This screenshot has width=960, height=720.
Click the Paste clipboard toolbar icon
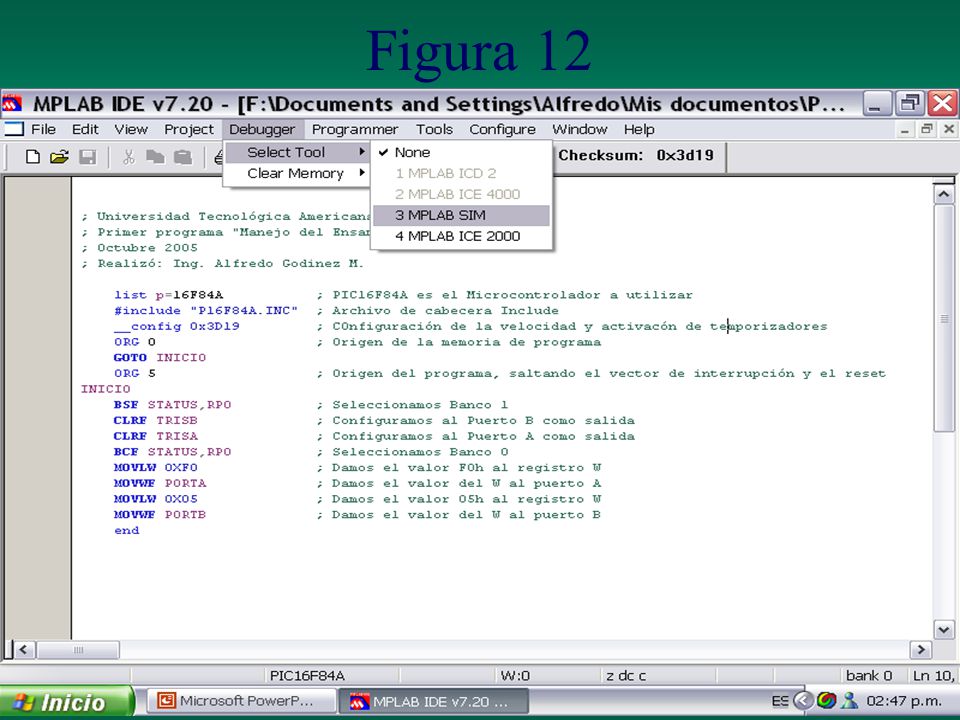(x=183, y=157)
